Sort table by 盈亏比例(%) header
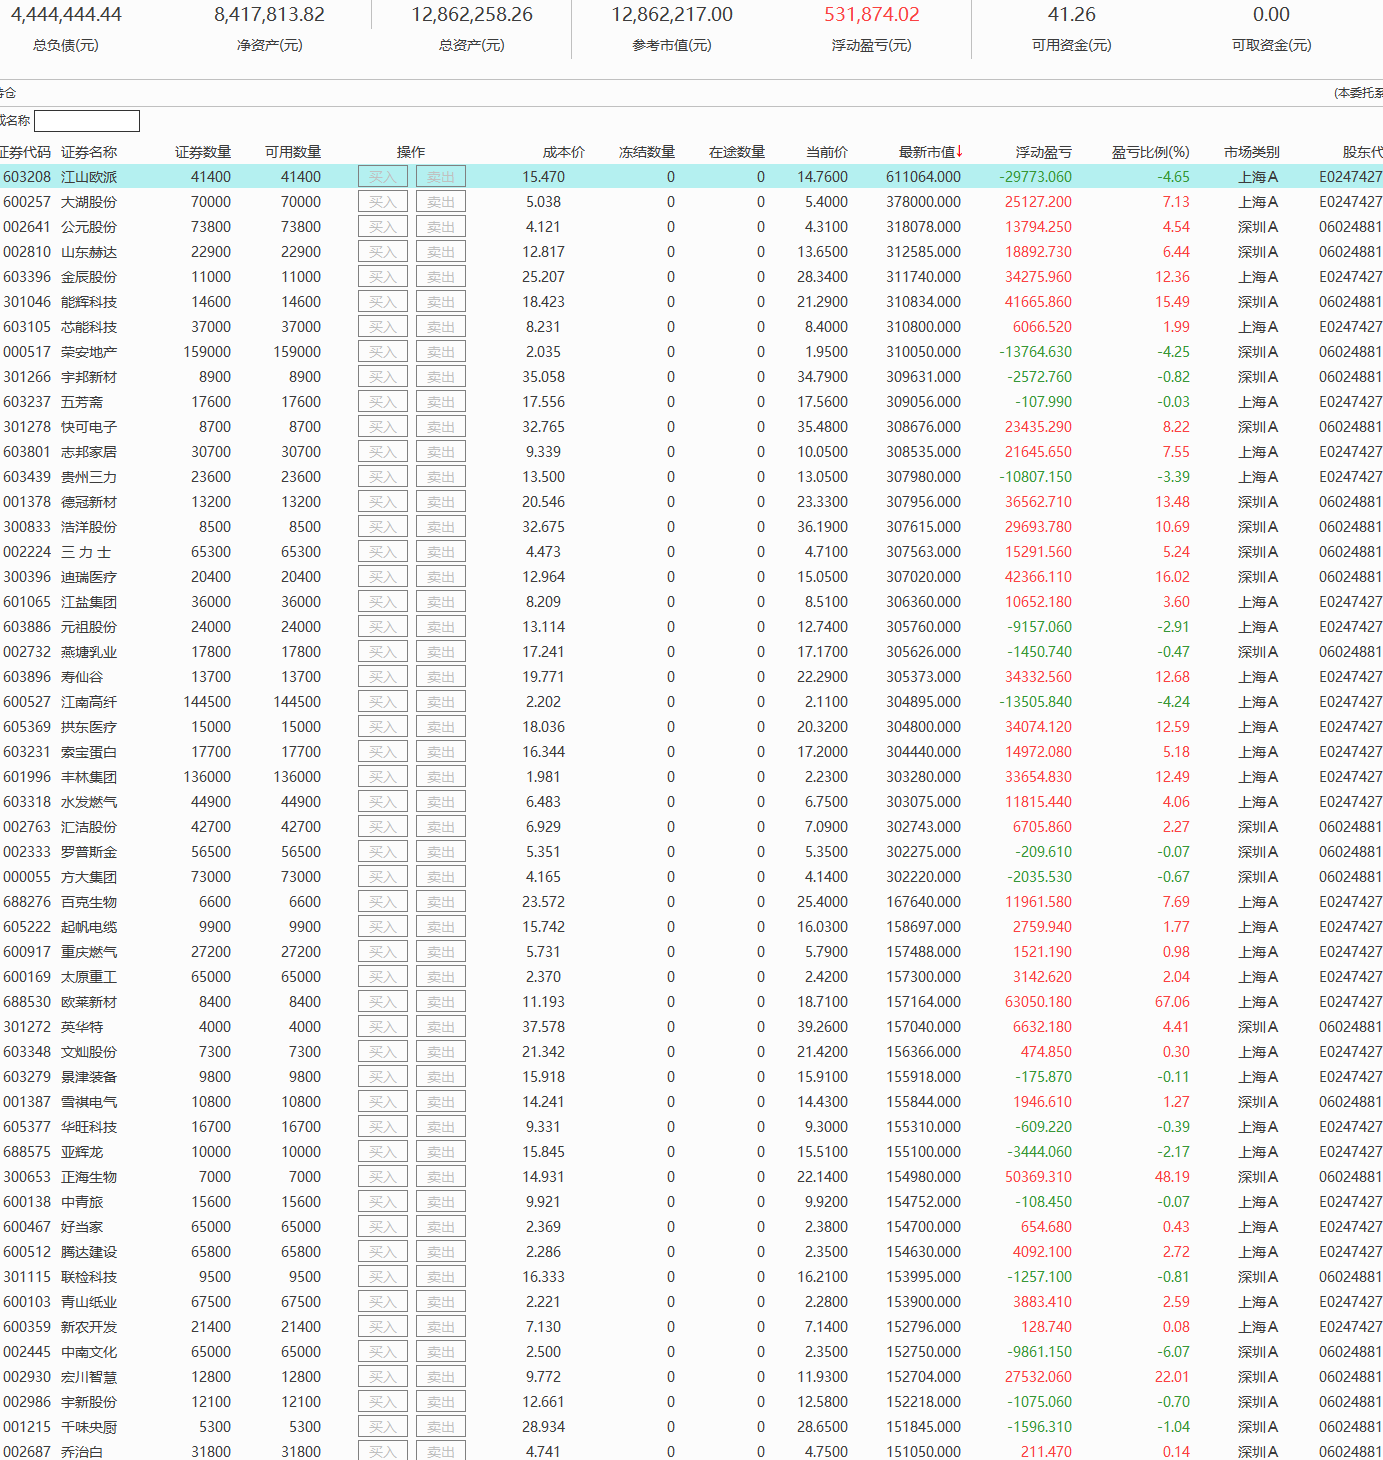The height and width of the screenshot is (1460, 1383). [x=1150, y=152]
